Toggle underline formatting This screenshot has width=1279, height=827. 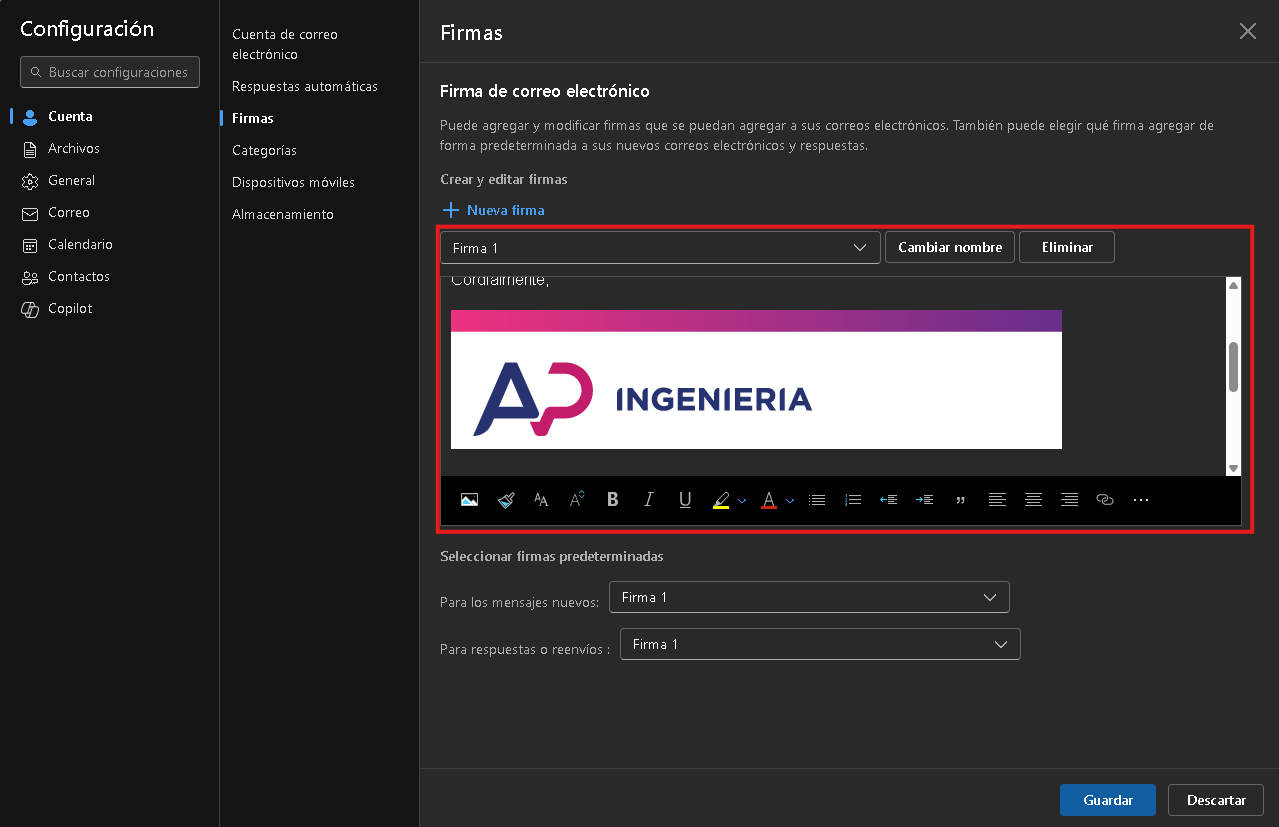coord(685,500)
